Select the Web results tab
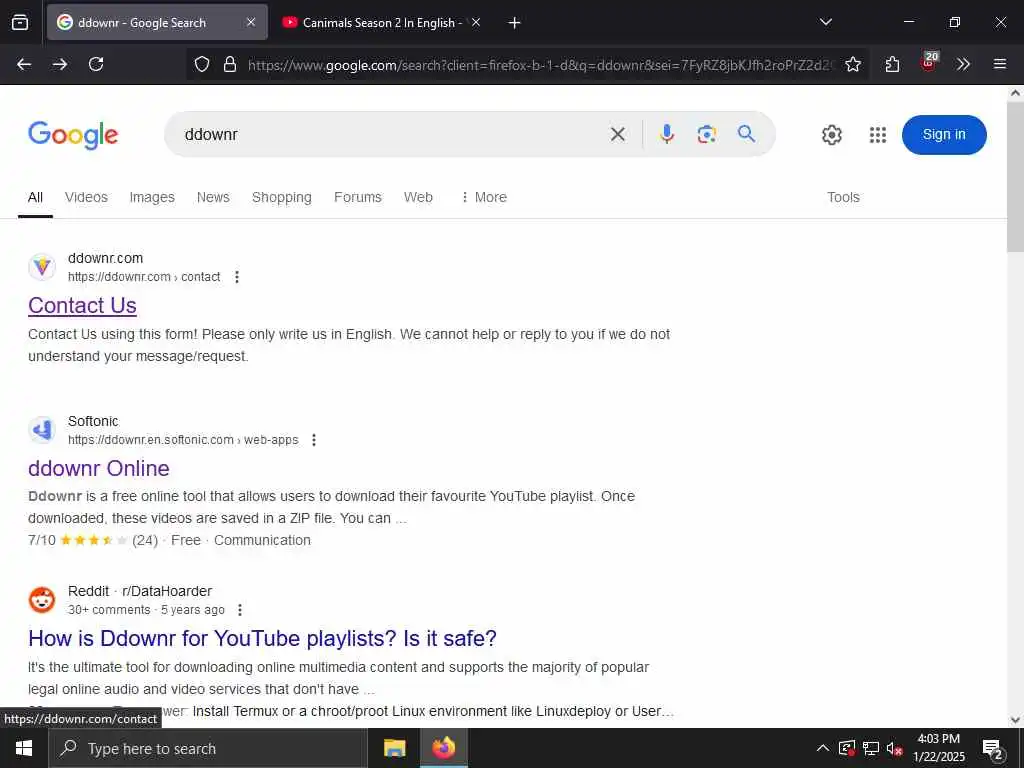The width and height of the screenshot is (1024, 768). coord(418,197)
